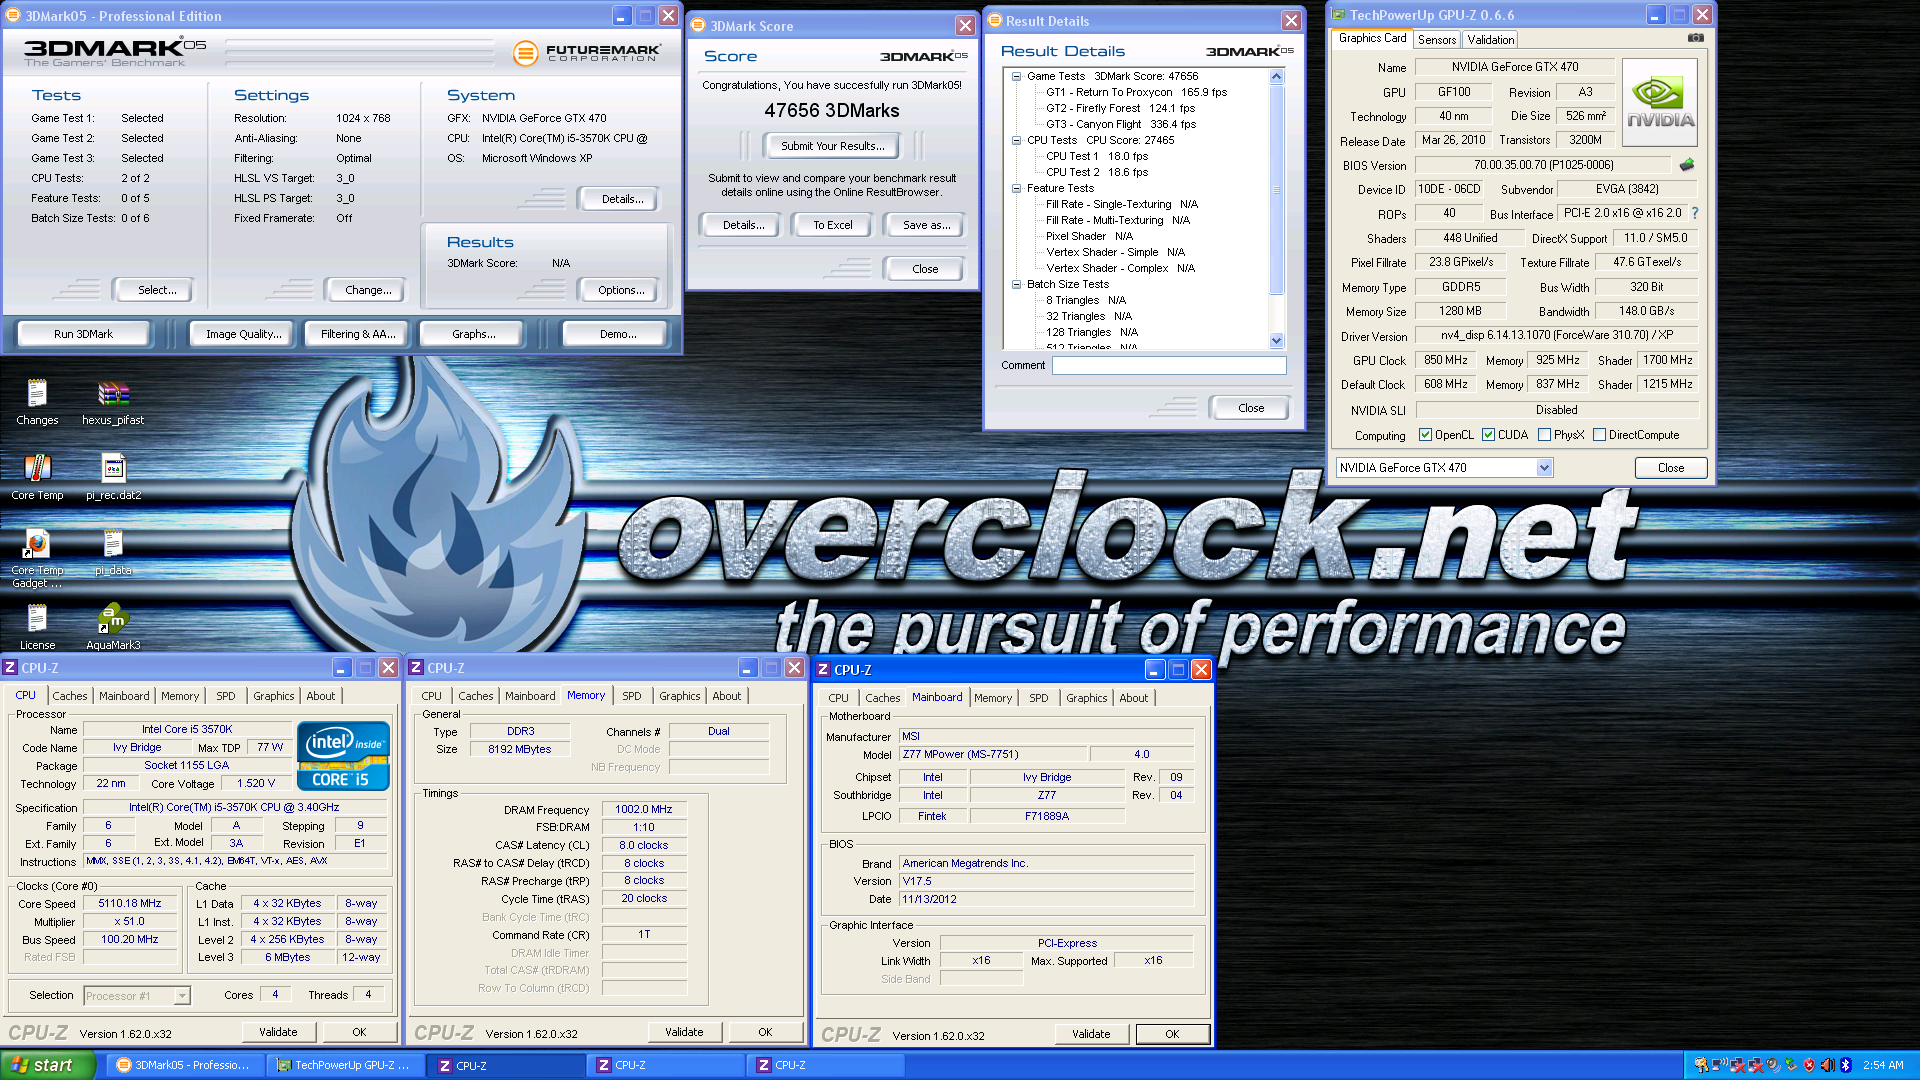Select GT2 - Firefly Forest result row
The width and height of the screenshot is (1920, 1080).
pyautogui.click(x=1120, y=108)
